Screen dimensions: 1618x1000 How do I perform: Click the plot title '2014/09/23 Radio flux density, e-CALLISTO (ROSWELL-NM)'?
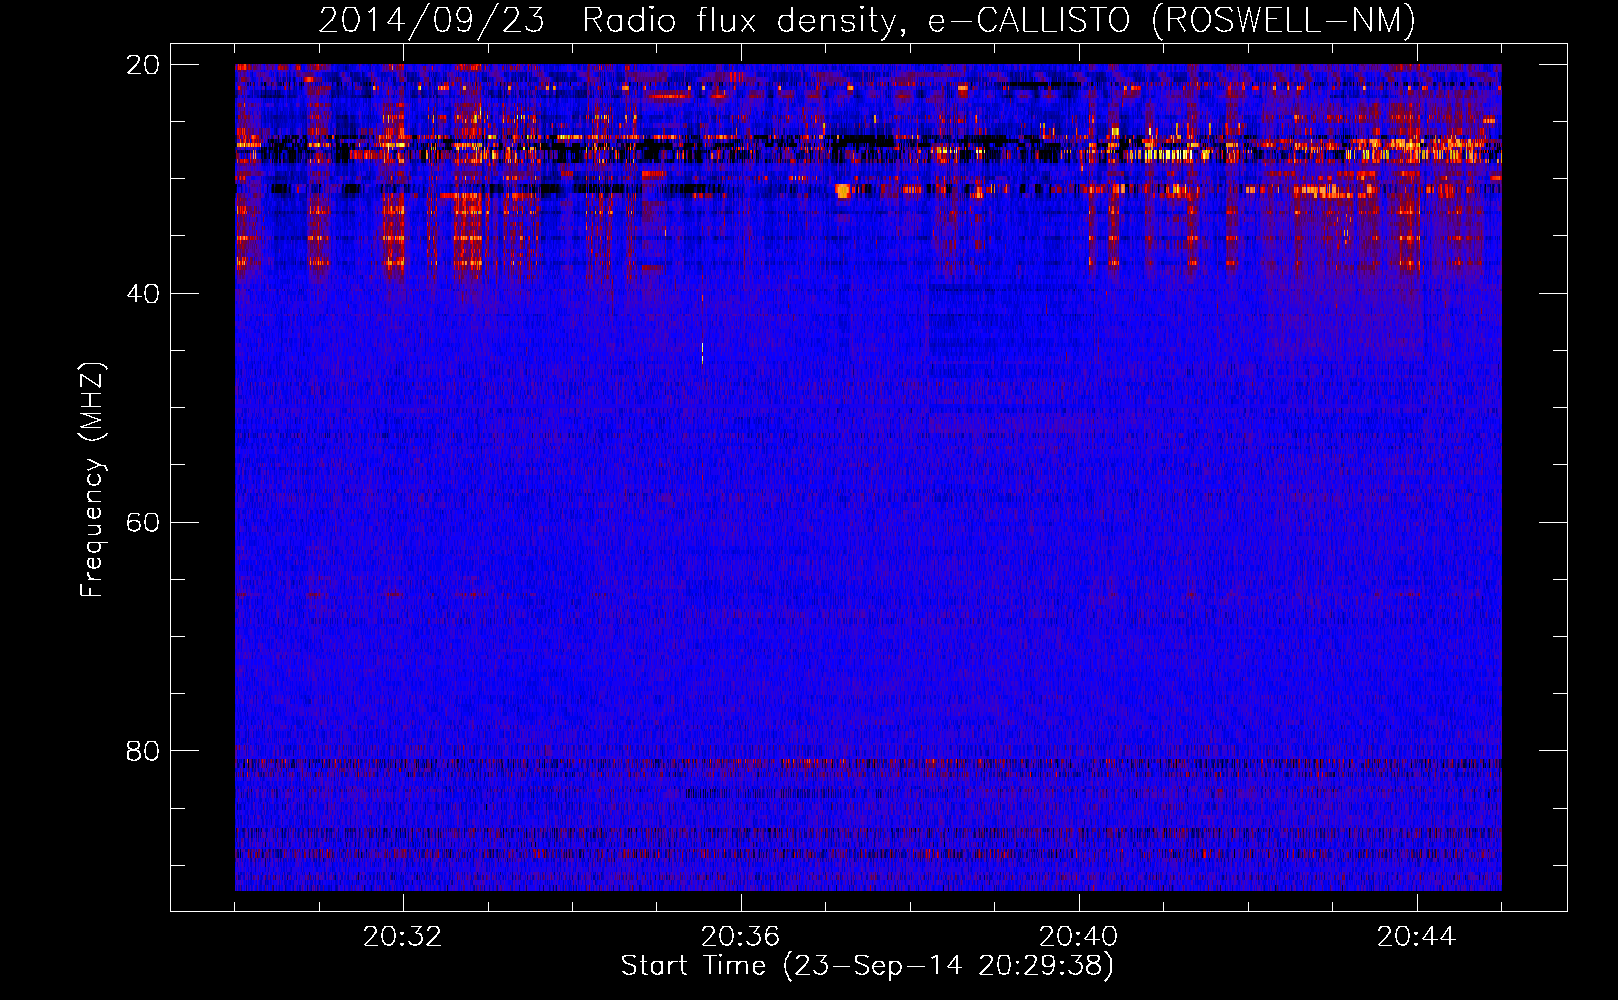pyautogui.click(x=867, y=20)
